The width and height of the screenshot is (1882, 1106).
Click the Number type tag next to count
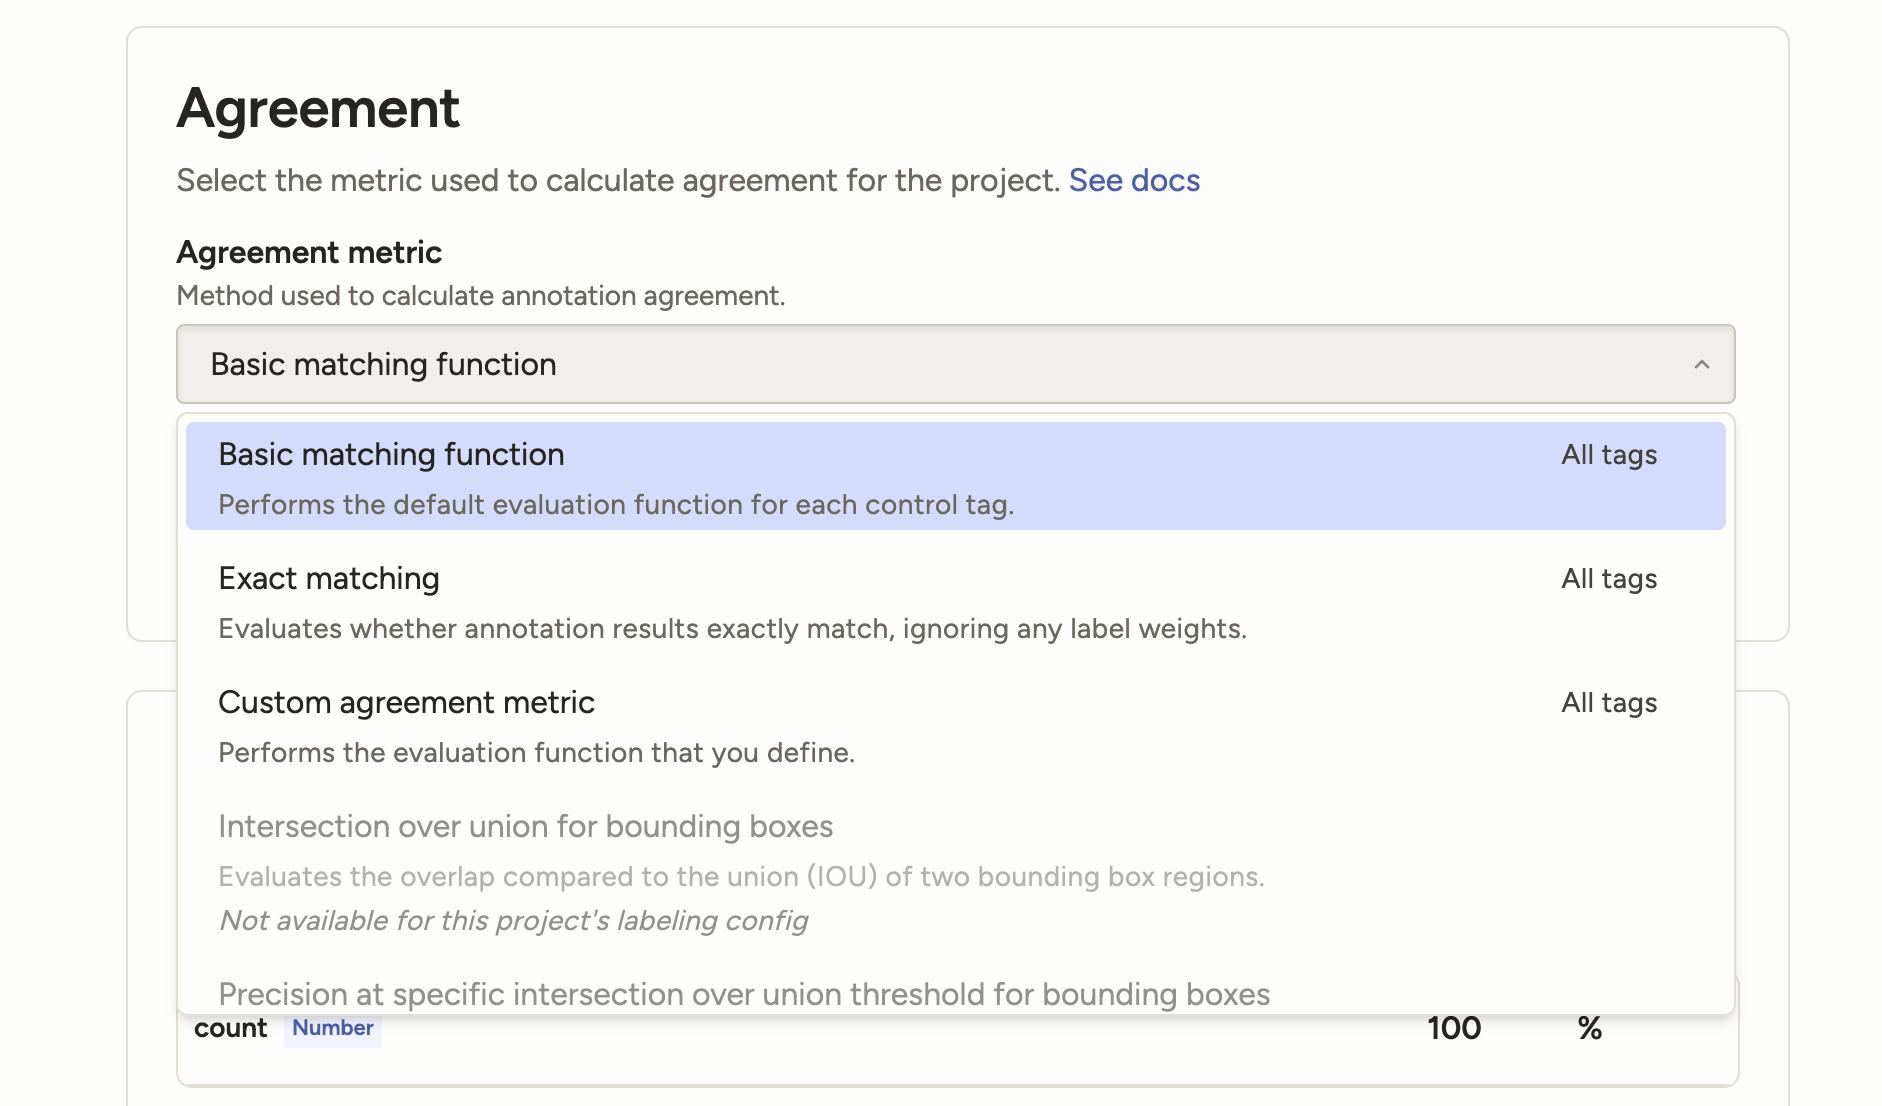point(332,1028)
